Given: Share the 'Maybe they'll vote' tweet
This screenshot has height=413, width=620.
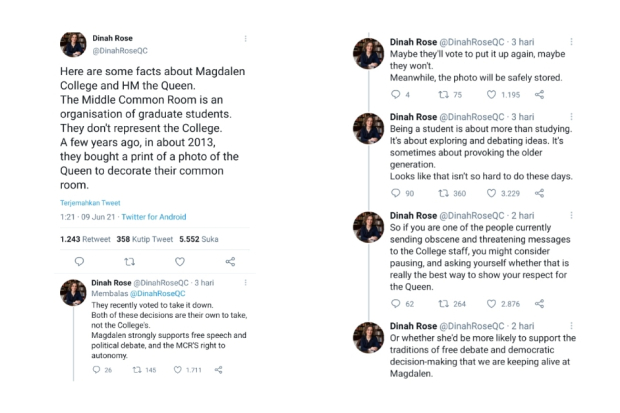Looking at the screenshot, I should tap(539, 95).
